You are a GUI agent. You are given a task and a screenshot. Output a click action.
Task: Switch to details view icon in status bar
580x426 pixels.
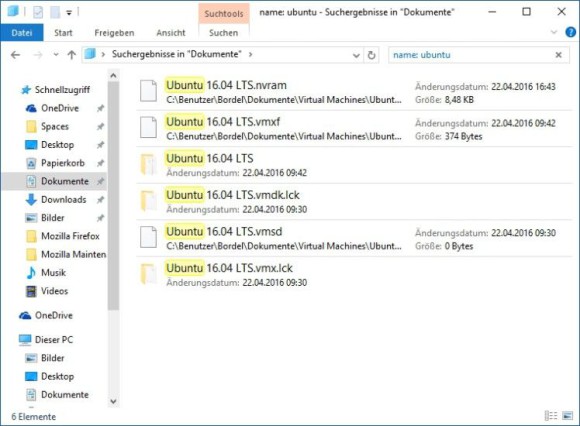click(551, 416)
